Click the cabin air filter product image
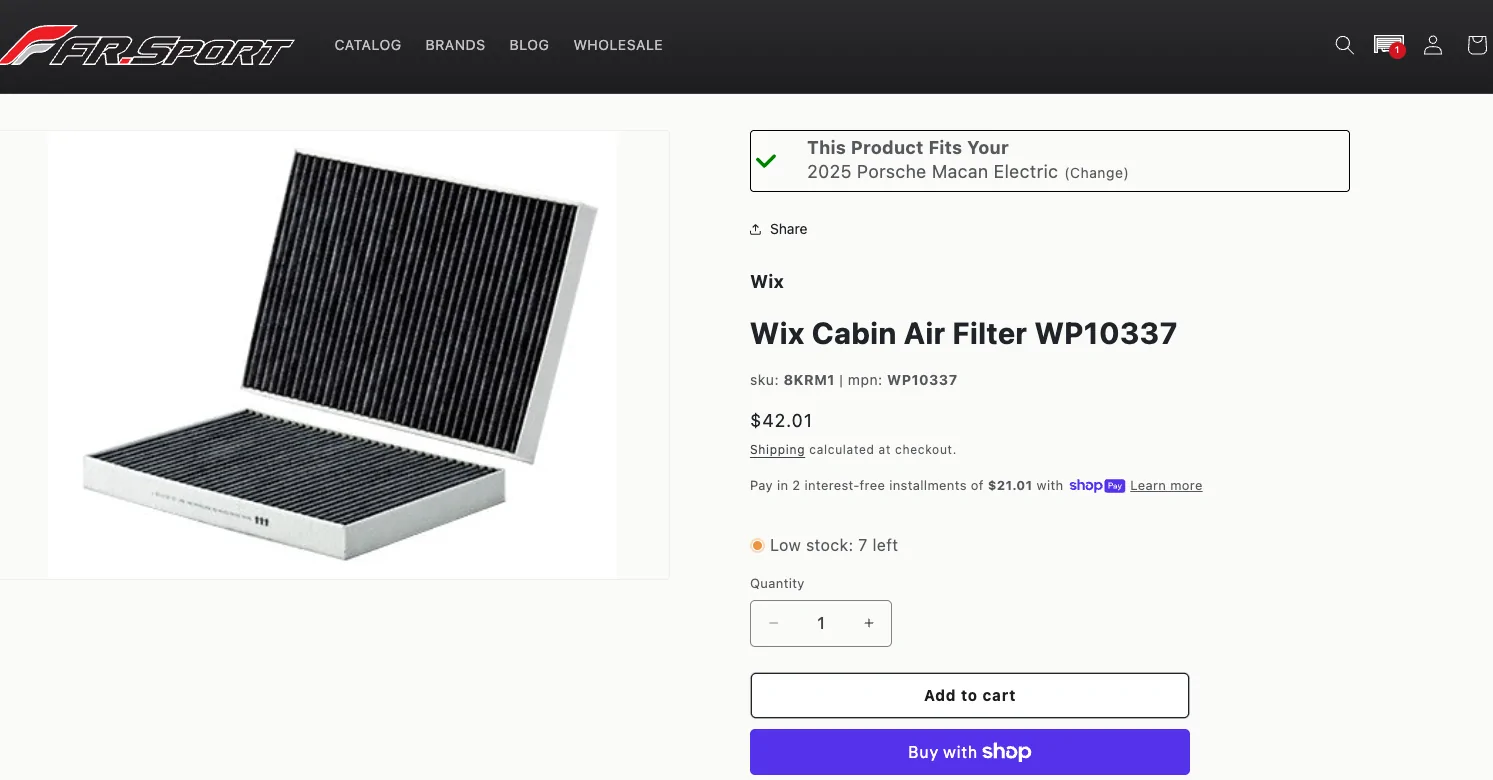1493x780 pixels. pos(333,354)
